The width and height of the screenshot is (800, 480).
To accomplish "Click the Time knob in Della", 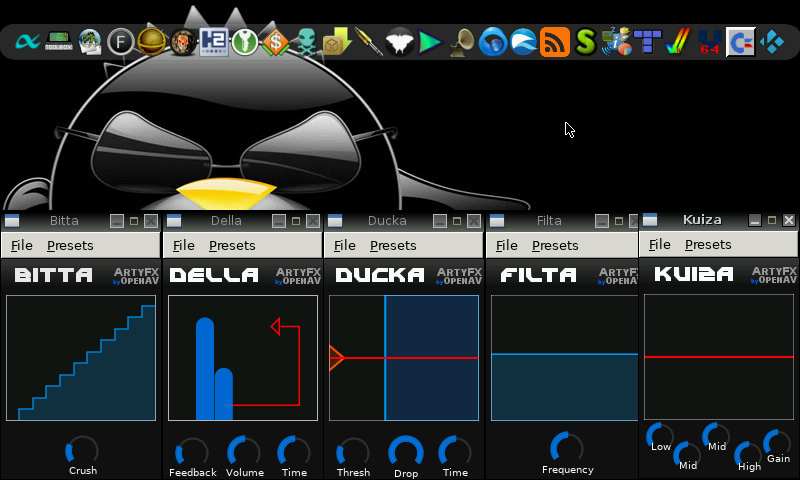I will [x=294, y=452].
